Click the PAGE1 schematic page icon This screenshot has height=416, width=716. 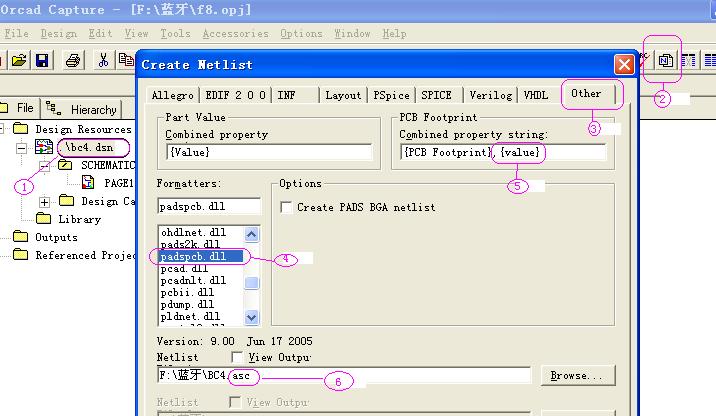click(88, 183)
